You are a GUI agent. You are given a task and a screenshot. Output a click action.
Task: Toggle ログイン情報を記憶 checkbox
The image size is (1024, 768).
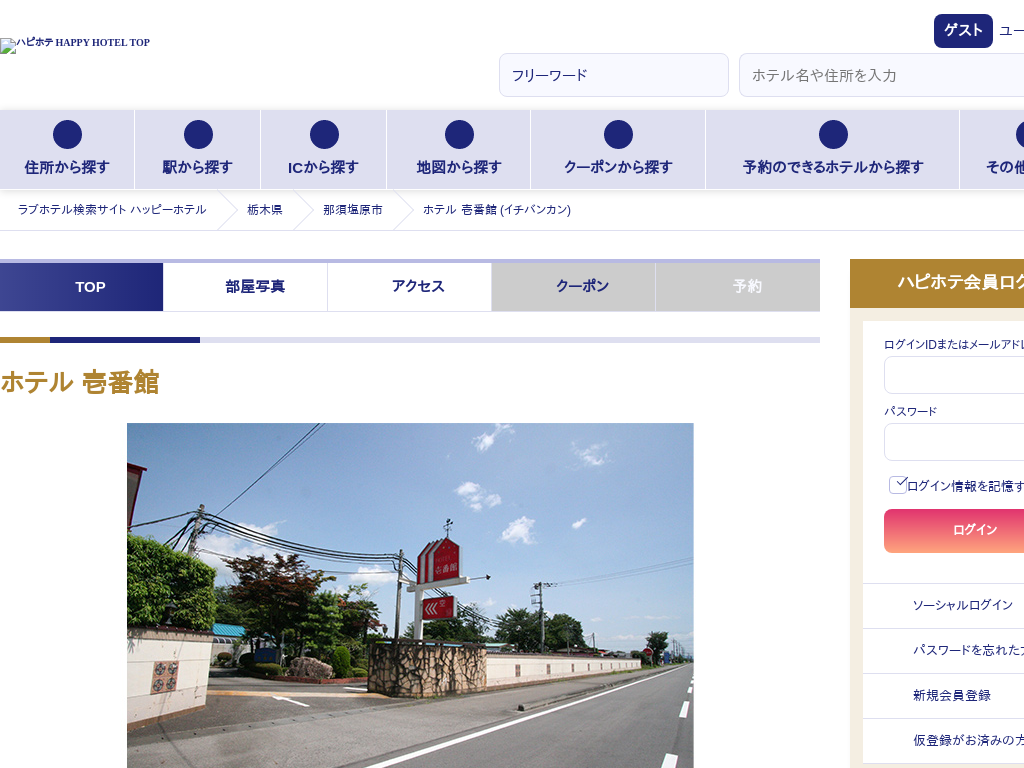(898, 485)
